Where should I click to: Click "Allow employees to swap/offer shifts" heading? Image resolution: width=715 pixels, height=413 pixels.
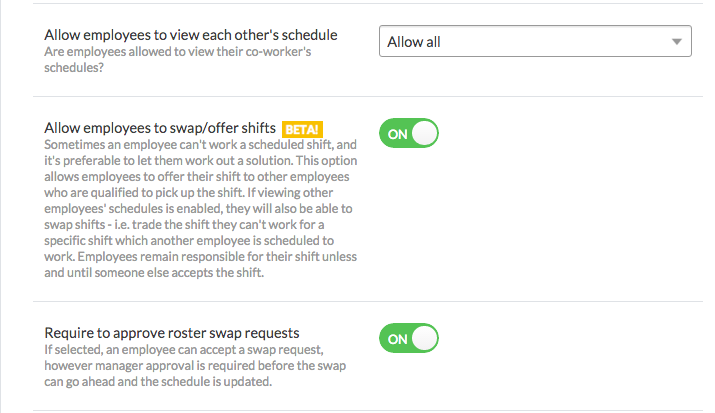[161, 128]
